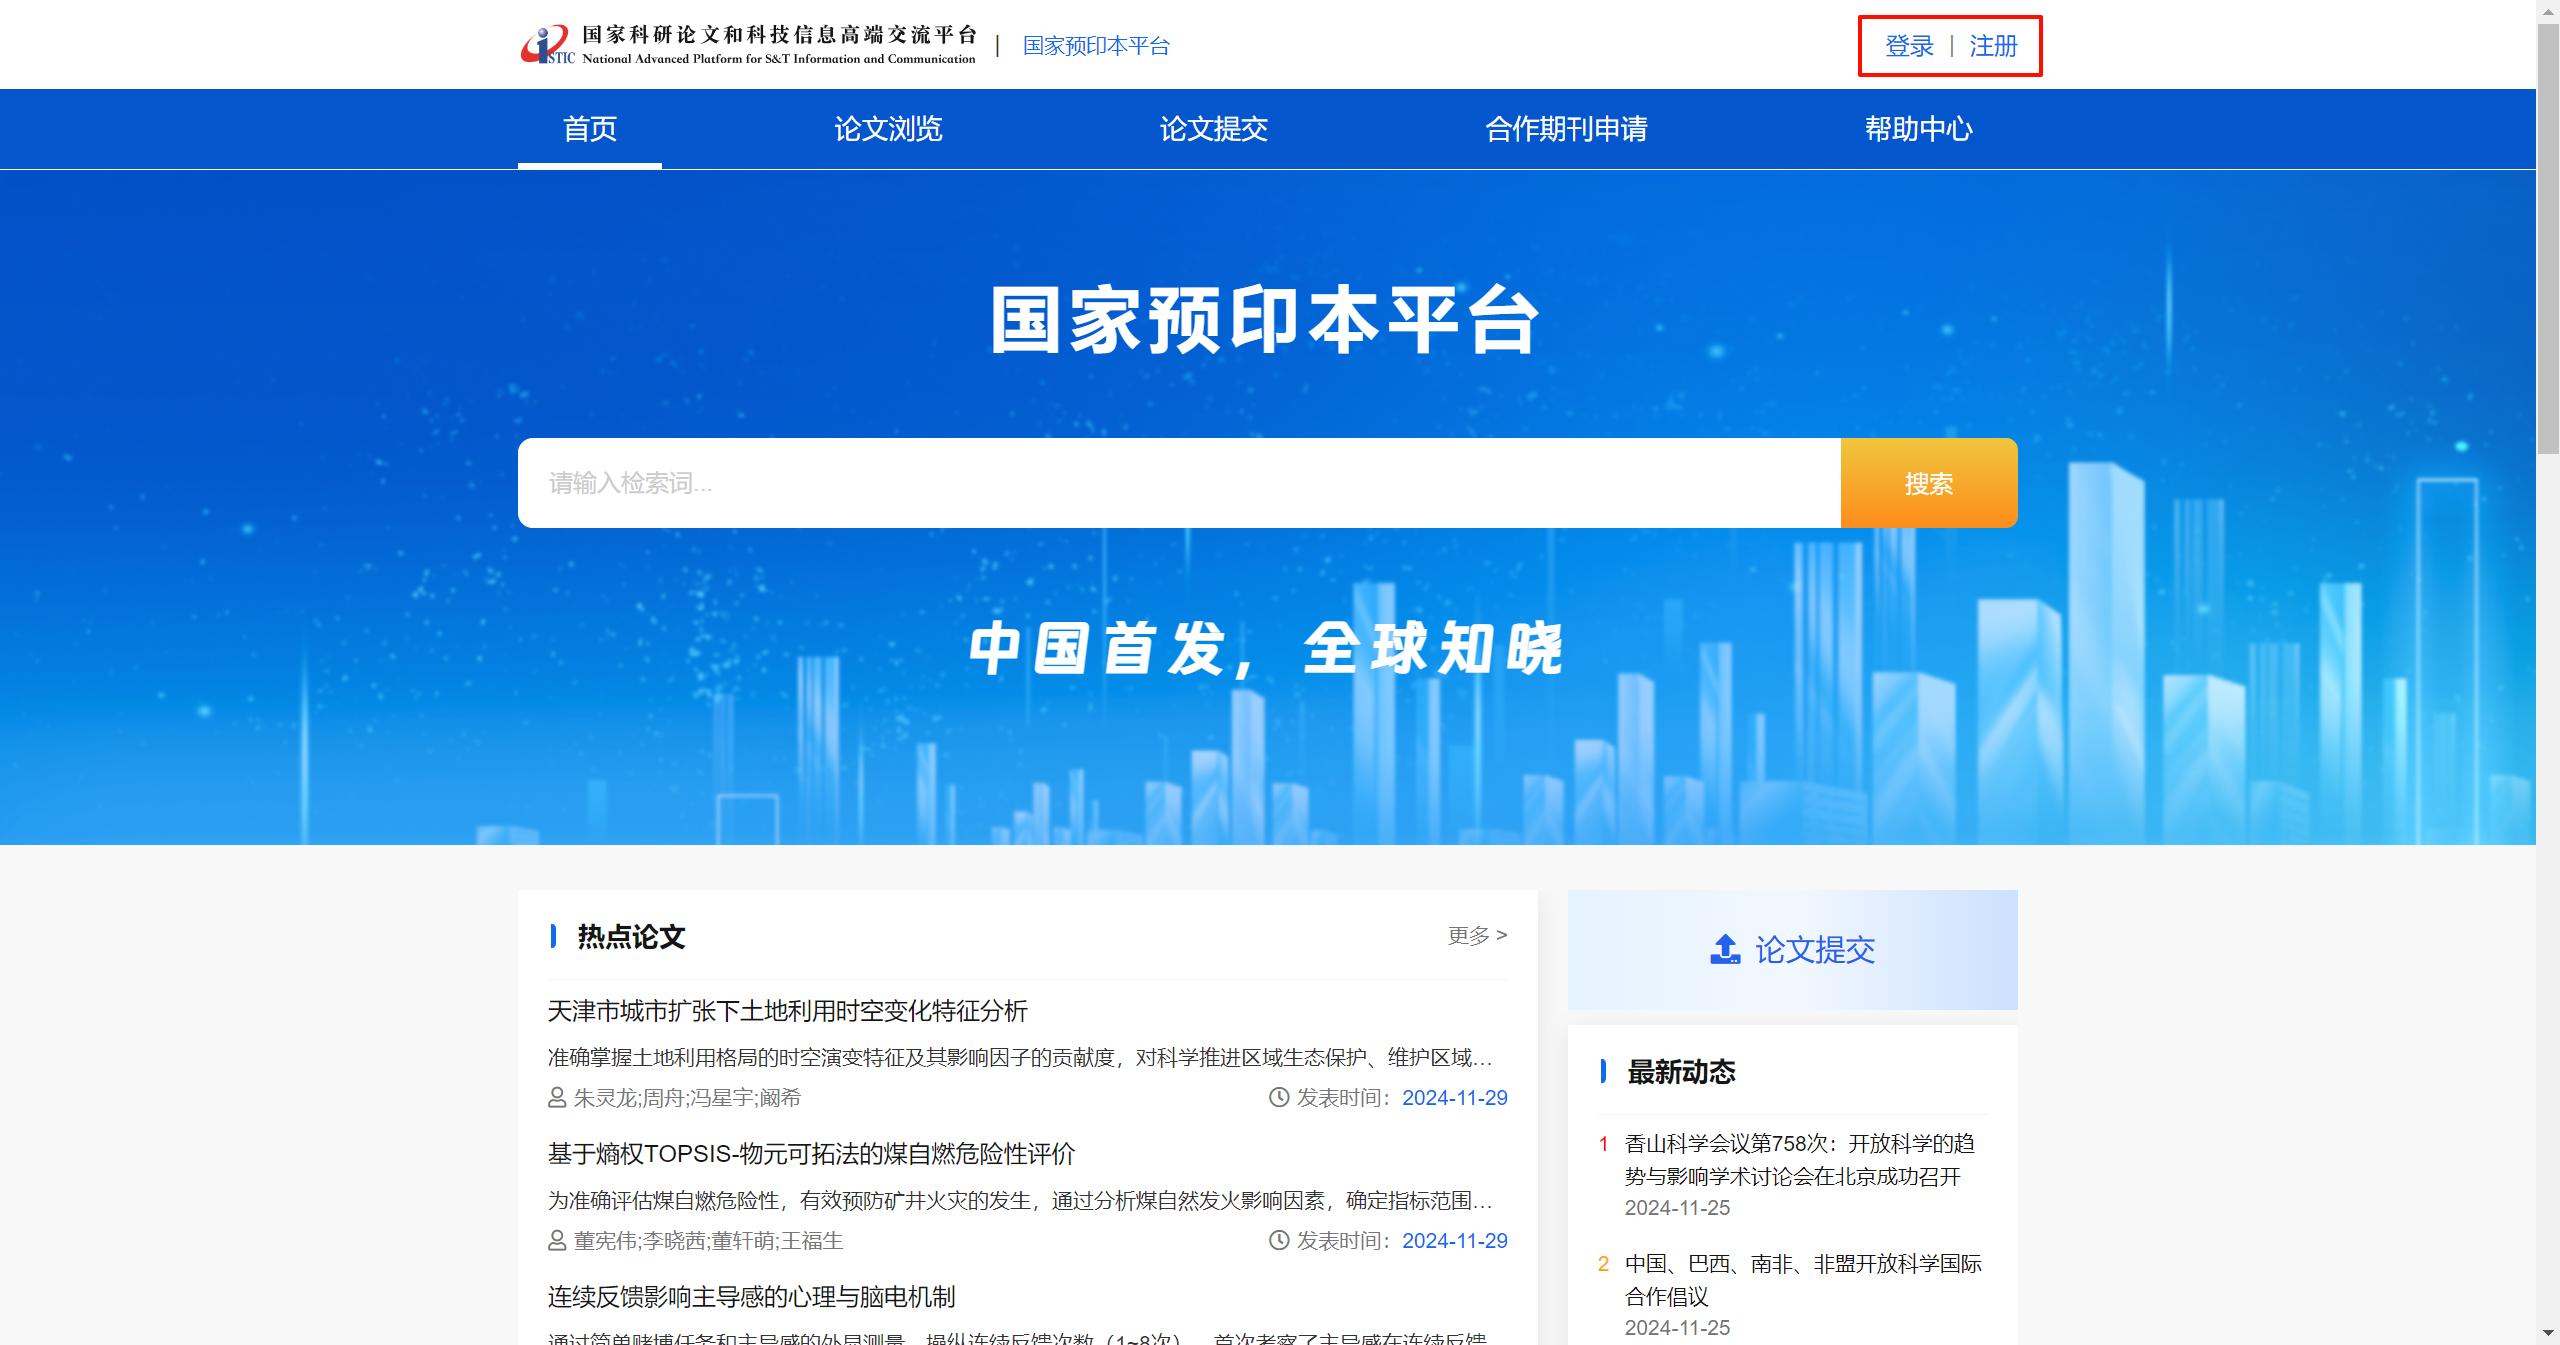
Task: Click the scrollbar up arrow
Action: [x=2548, y=10]
